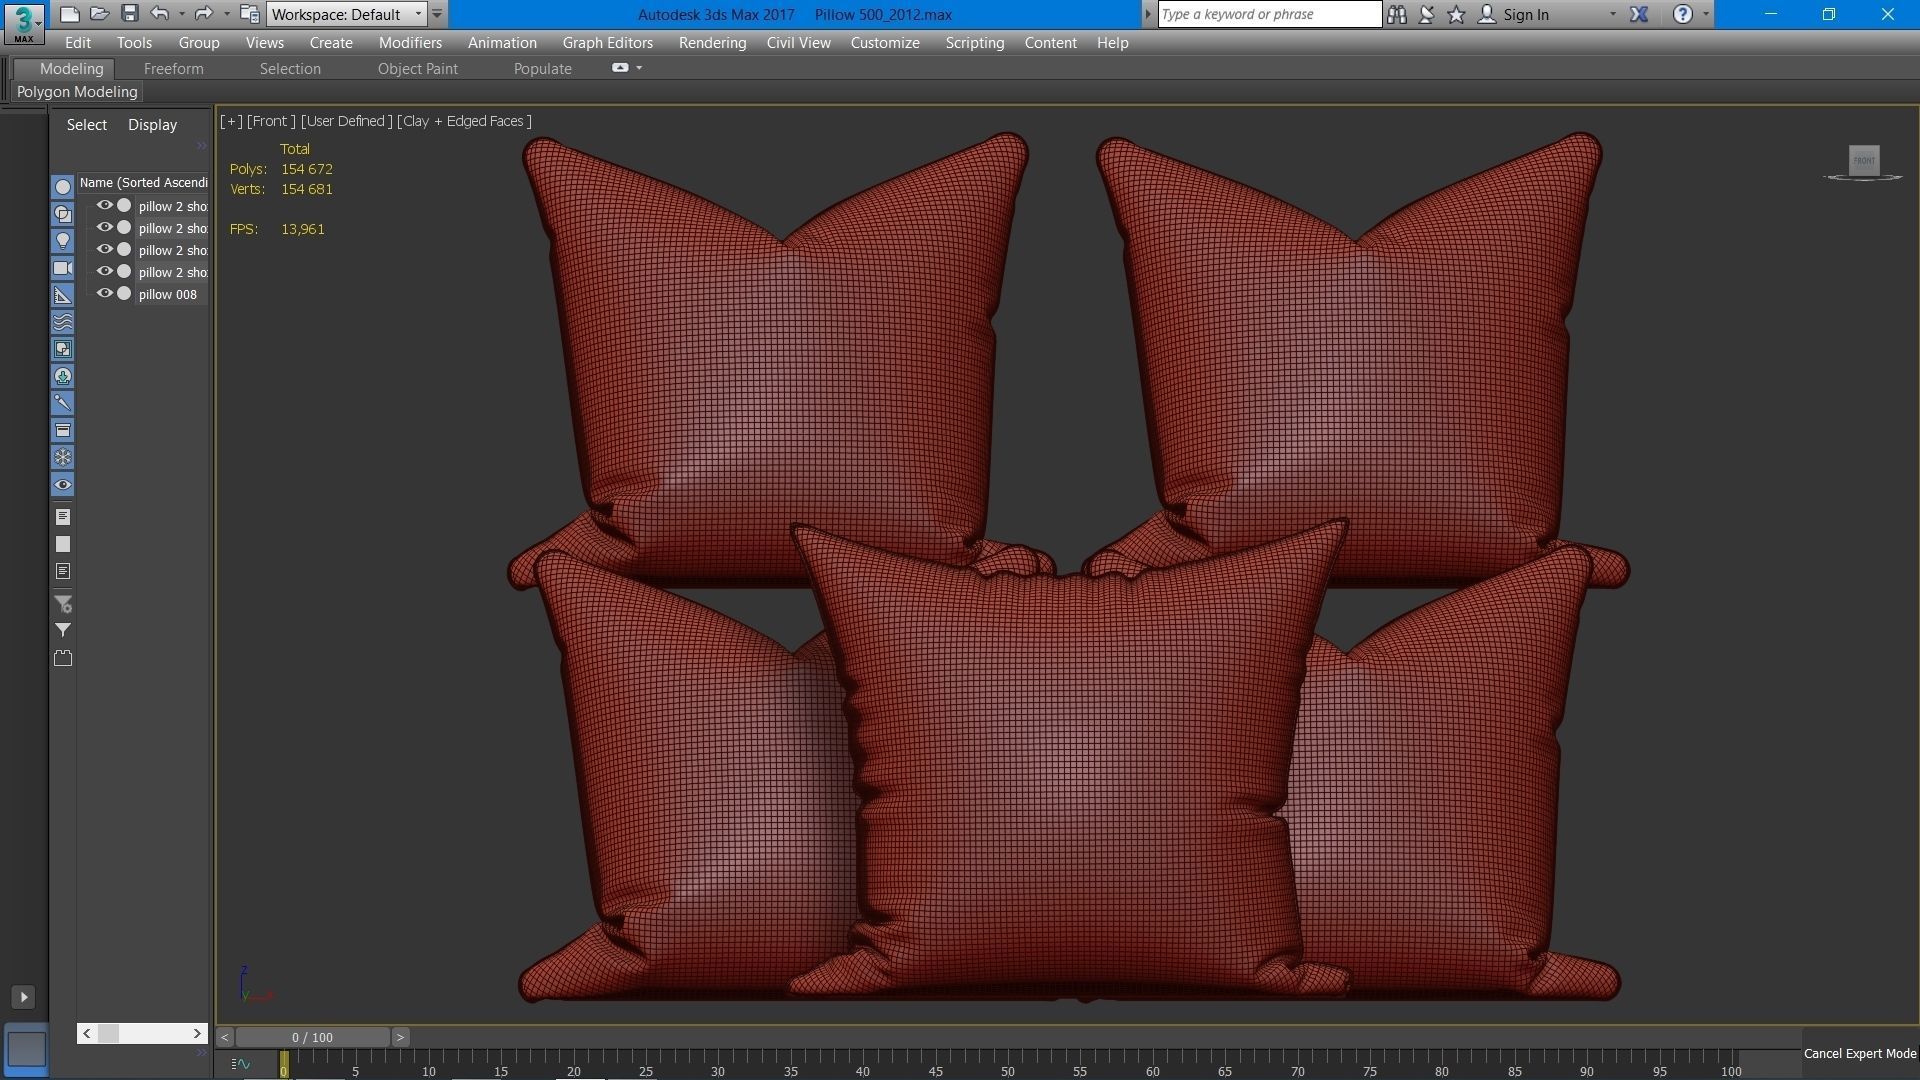Toggle Display Bones filter icon
1920x1080 pixels.
point(63,403)
